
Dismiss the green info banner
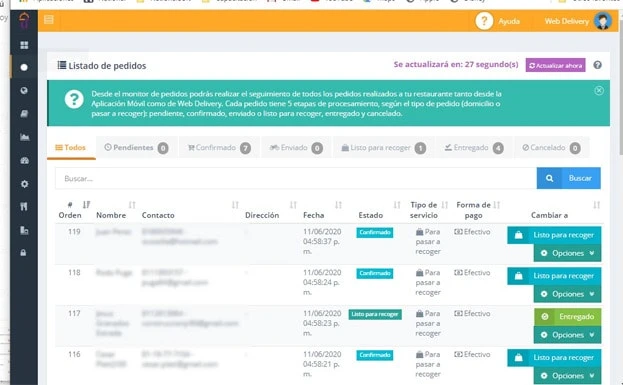tap(599, 91)
